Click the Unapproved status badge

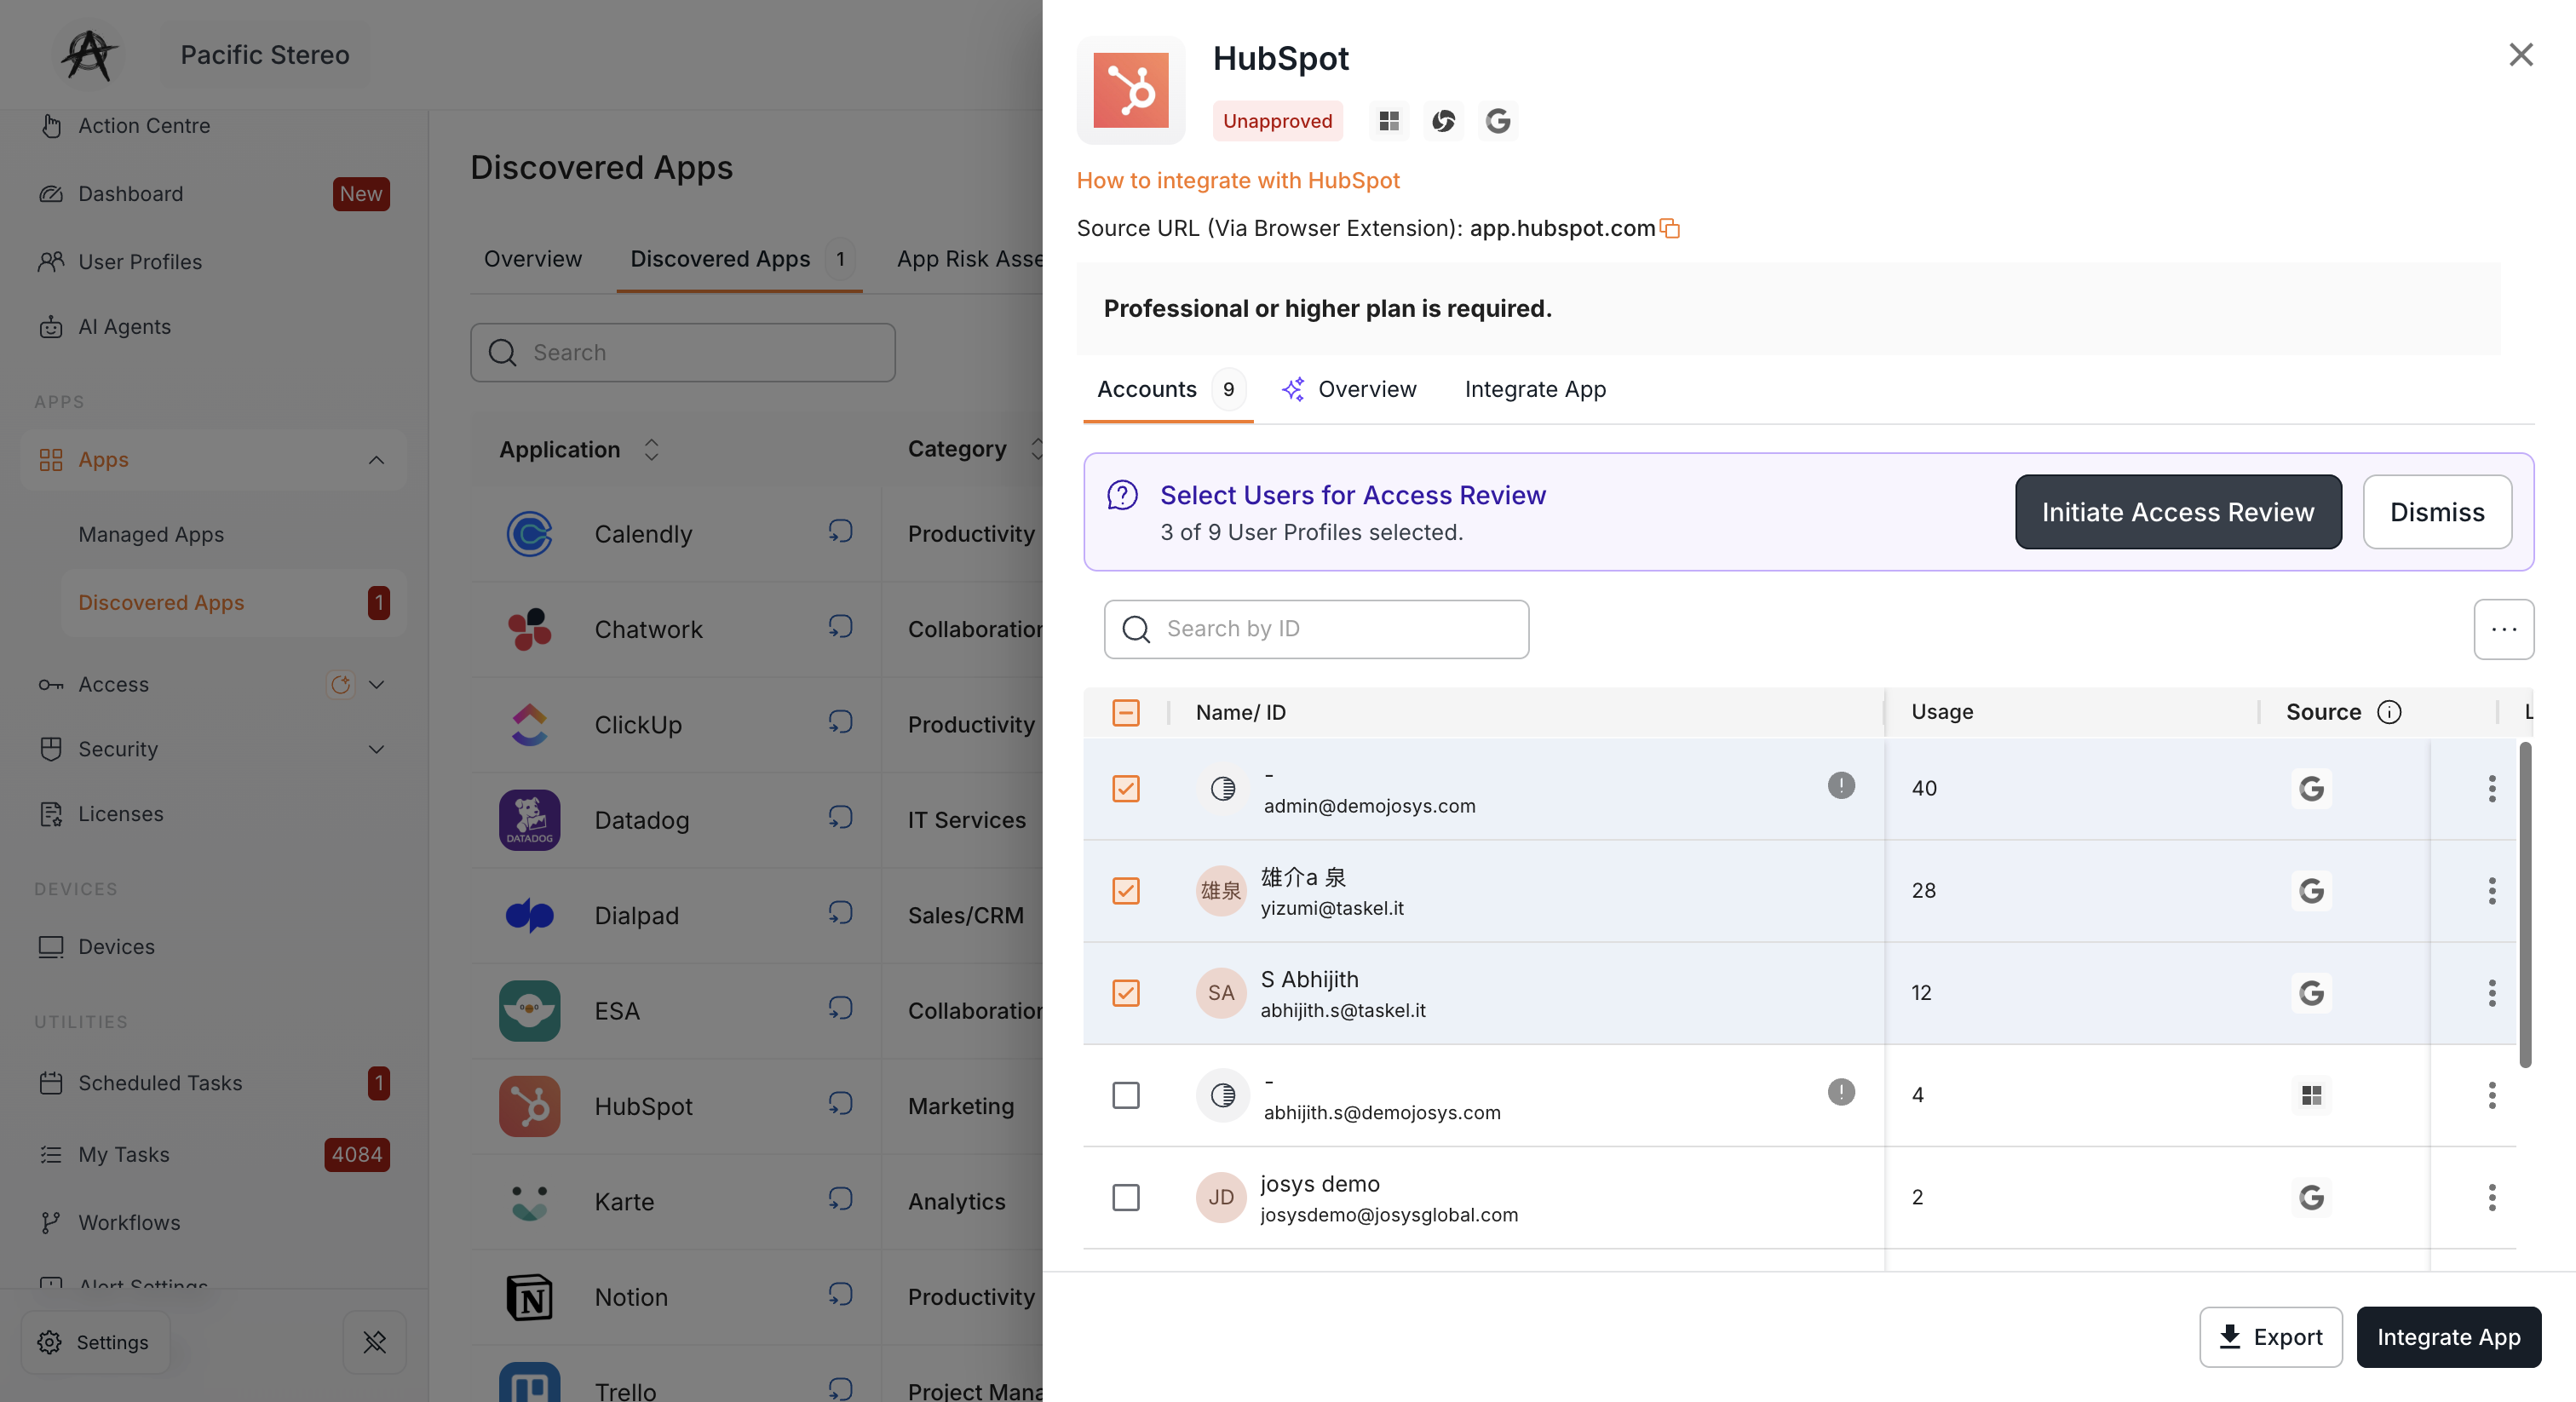tap(1277, 121)
